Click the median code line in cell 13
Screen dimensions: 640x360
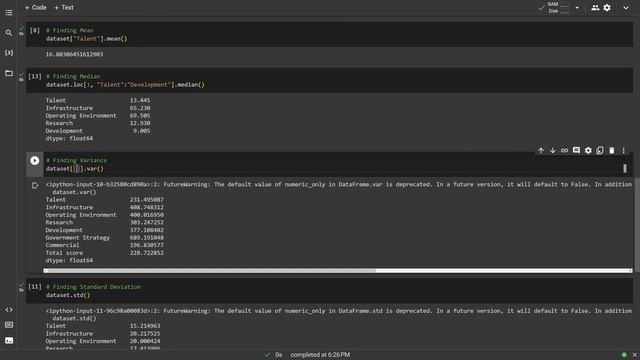tap(125, 84)
